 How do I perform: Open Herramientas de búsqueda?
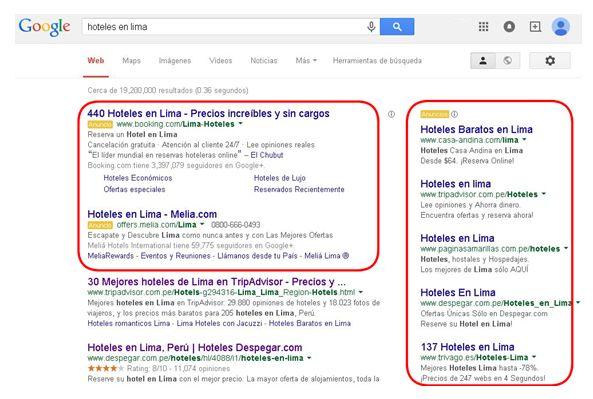pyautogui.click(x=377, y=61)
